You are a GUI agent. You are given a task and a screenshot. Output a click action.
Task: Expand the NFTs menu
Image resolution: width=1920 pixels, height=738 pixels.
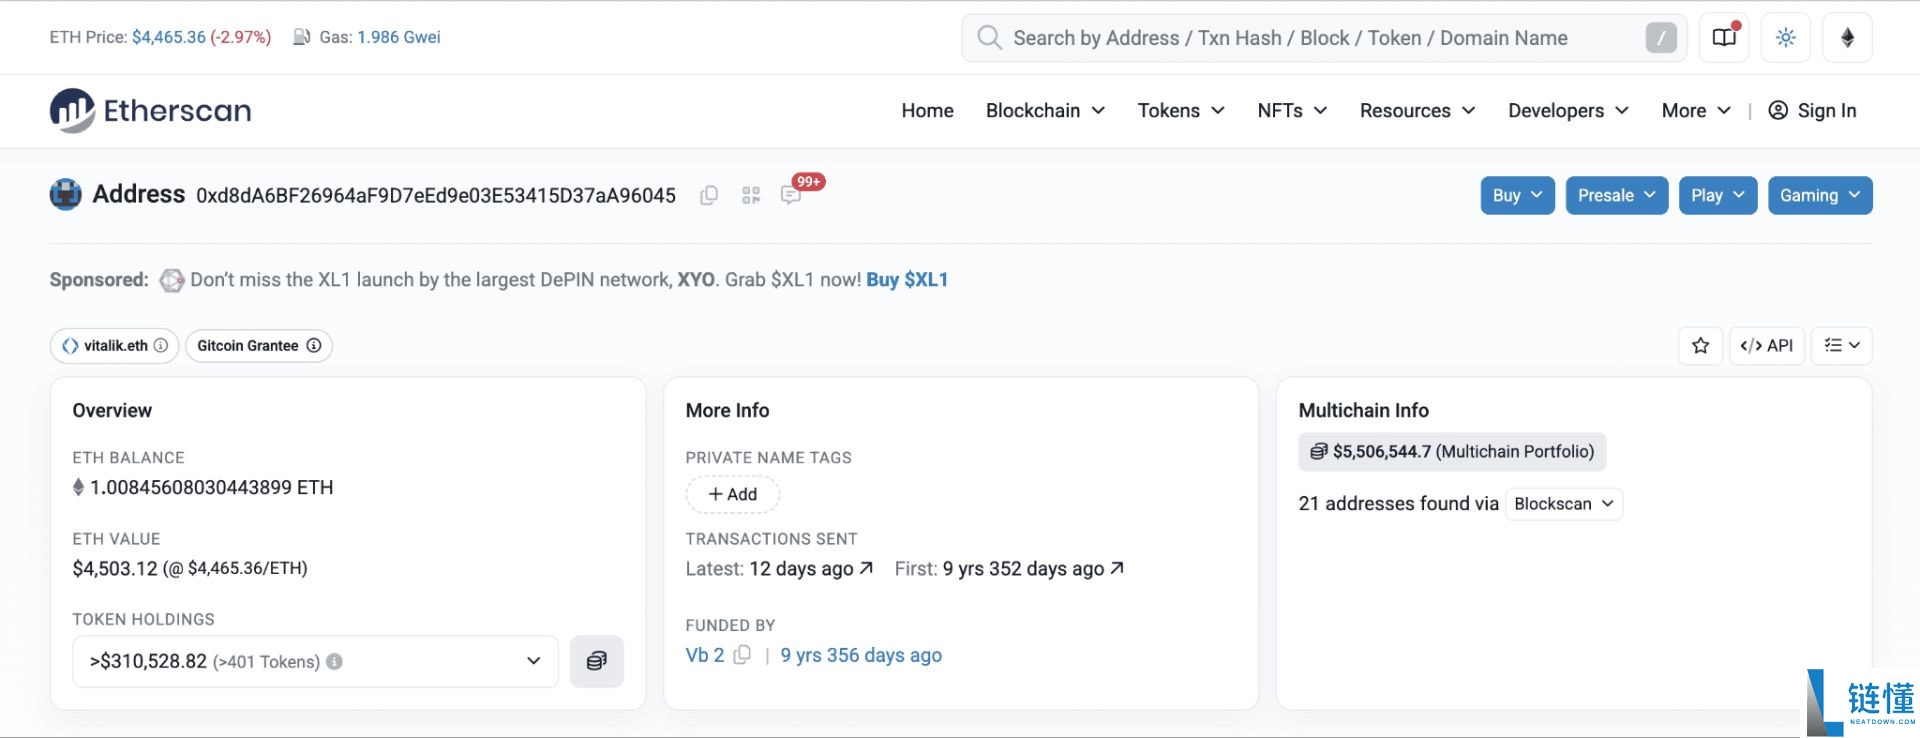pos(1292,111)
